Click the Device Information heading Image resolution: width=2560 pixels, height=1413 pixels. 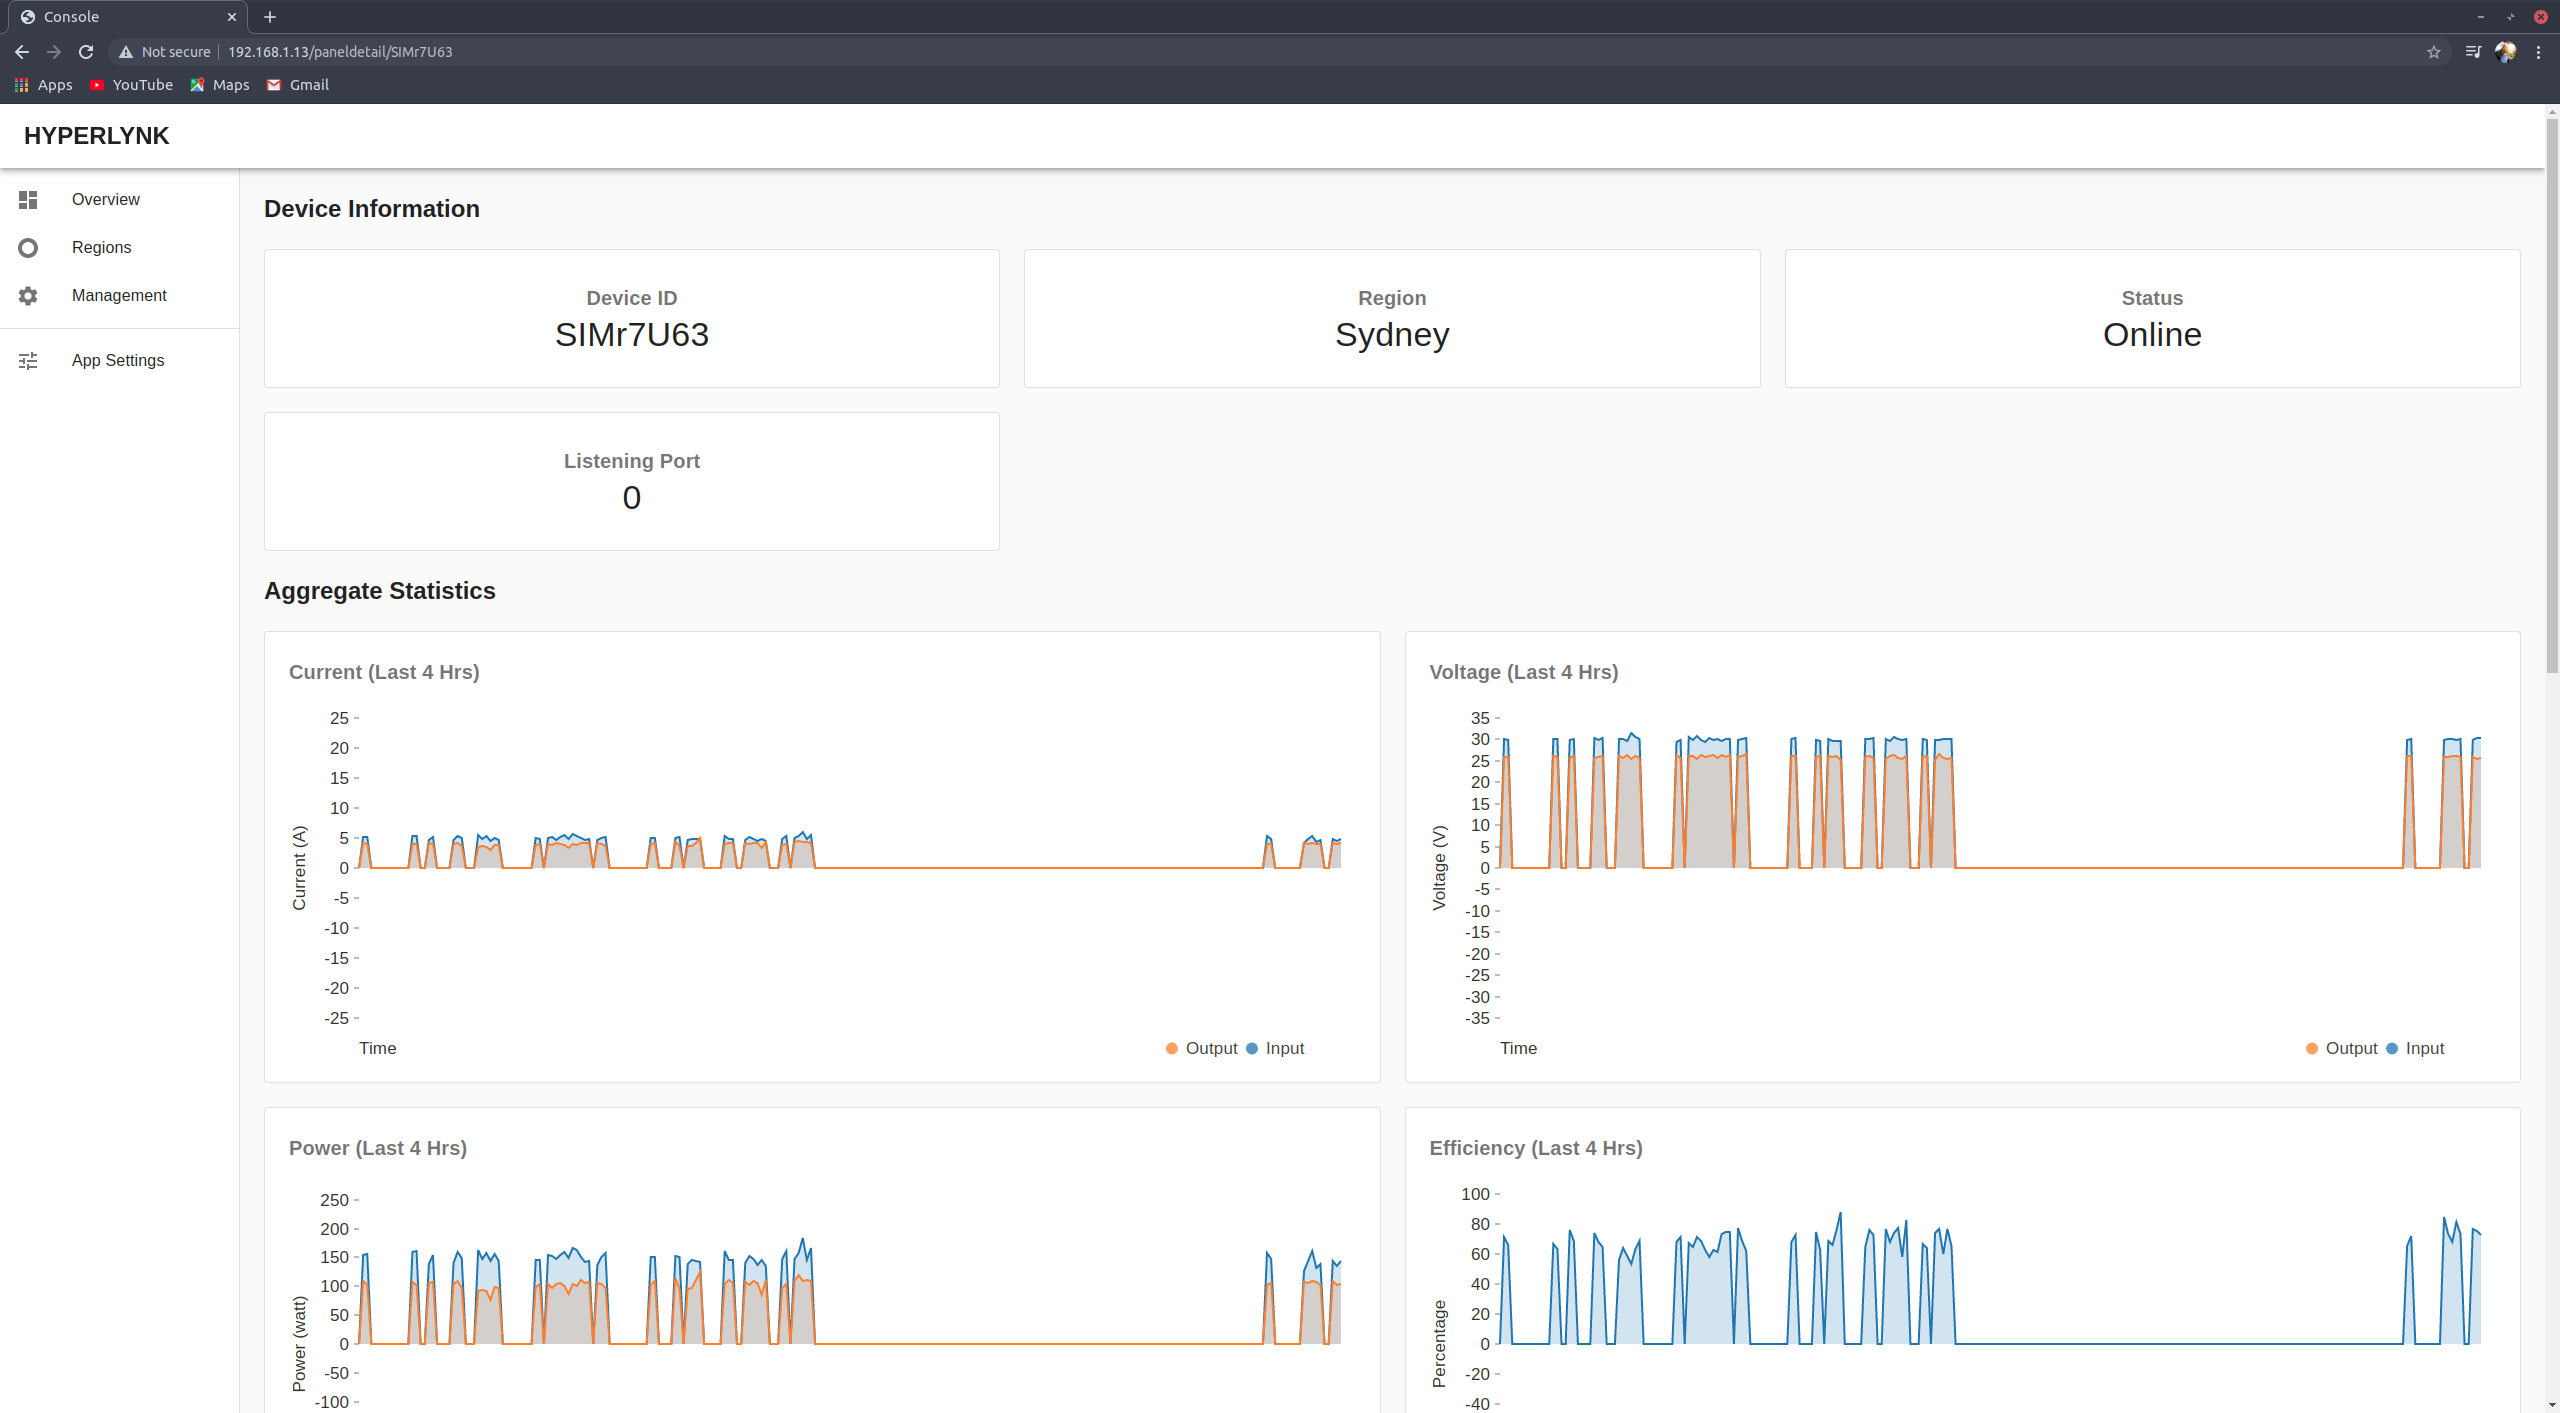pyautogui.click(x=372, y=209)
